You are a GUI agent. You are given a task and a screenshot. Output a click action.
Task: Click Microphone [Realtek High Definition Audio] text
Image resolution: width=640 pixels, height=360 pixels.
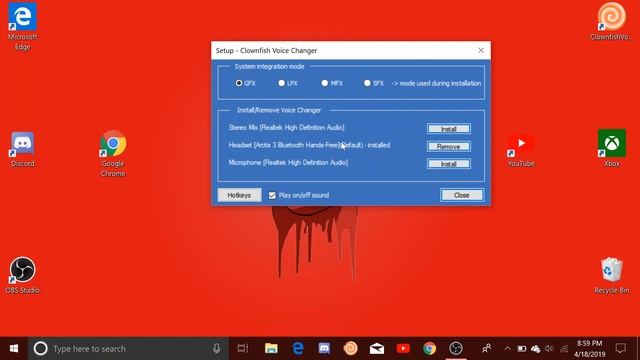pos(288,163)
